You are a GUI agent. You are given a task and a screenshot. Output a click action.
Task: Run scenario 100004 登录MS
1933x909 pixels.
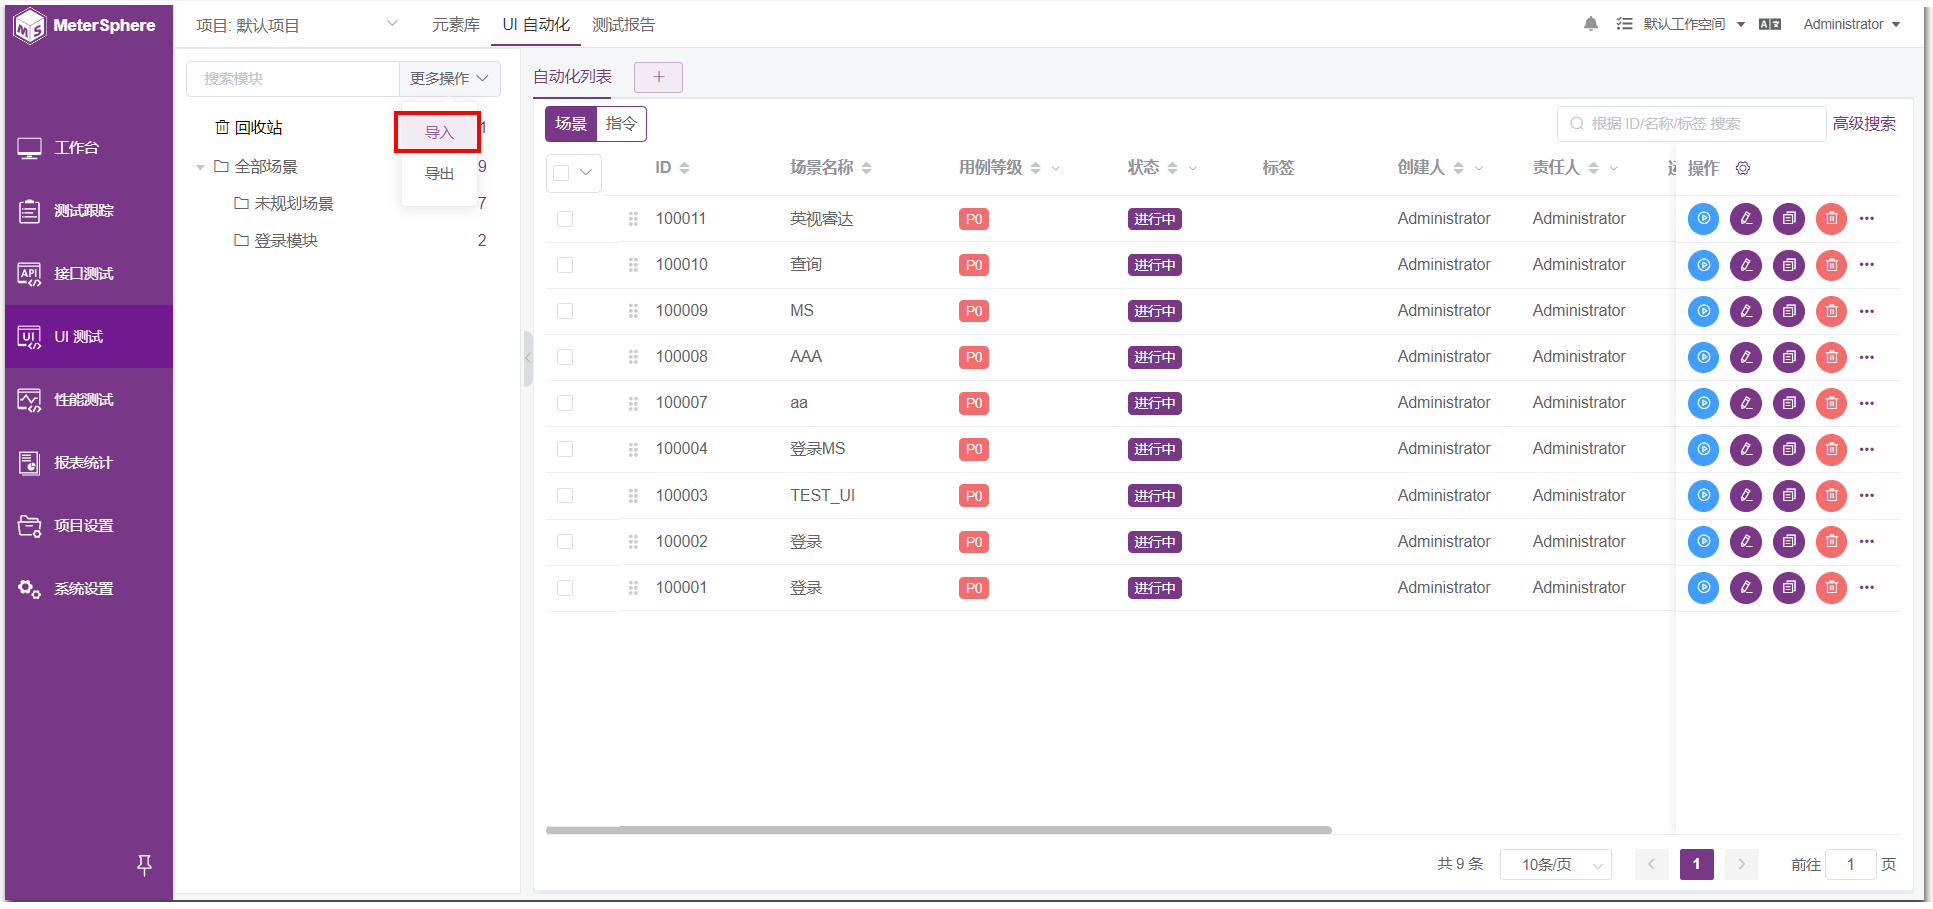[1703, 449]
